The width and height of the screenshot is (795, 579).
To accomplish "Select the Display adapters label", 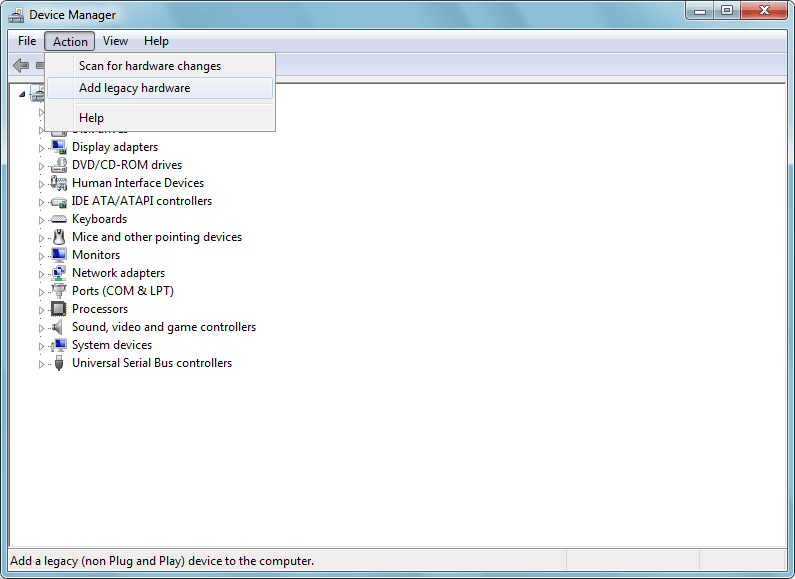I will pyautogui.click(x=115, y=147).
